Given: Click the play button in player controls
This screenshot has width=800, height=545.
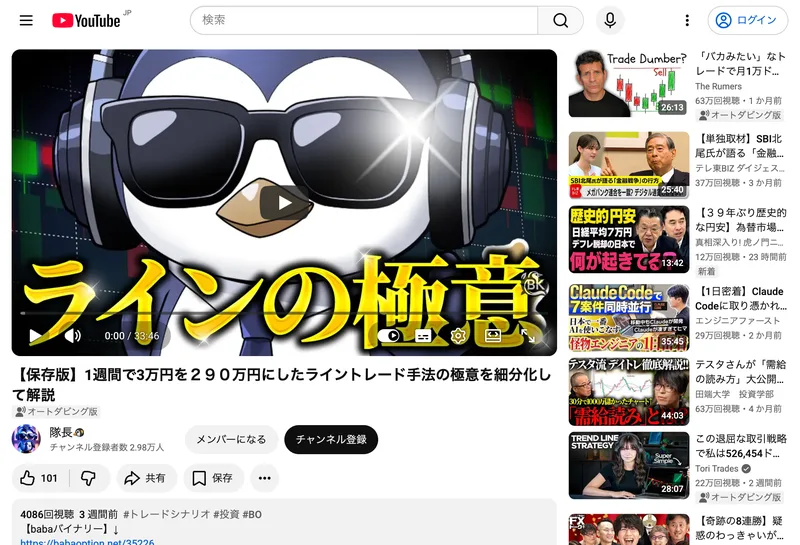Looking at the screenshot, I should coord(35,336).
